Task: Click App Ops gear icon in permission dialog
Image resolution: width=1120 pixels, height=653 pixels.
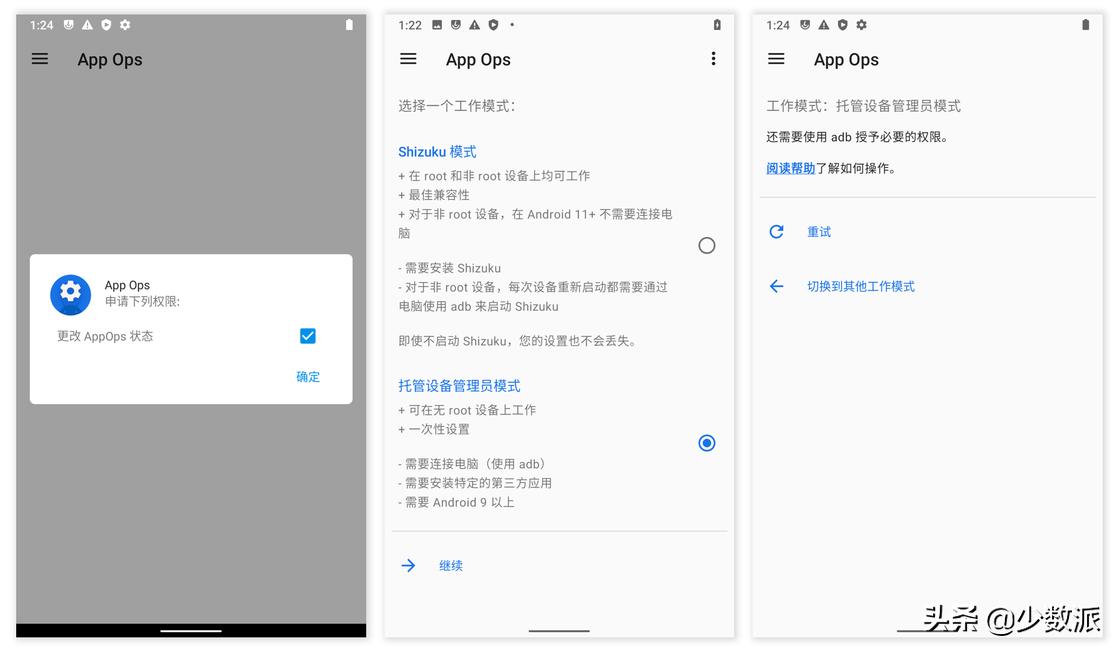Action: 70,294
